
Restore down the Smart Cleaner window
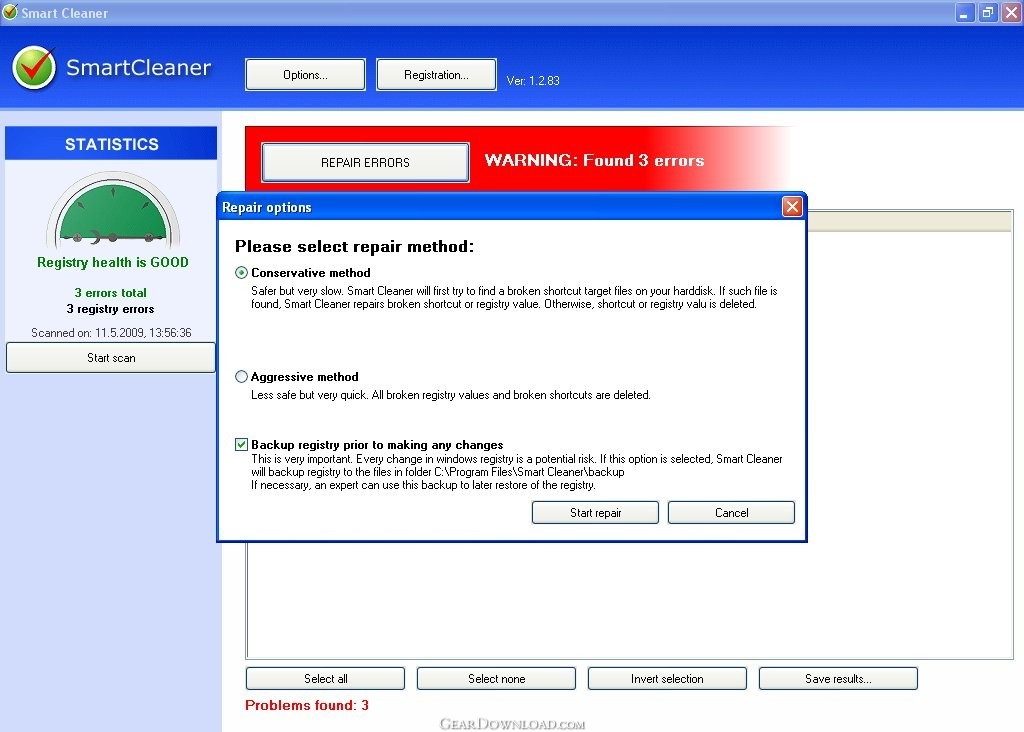pyautogui.click(x=987, y=13)
